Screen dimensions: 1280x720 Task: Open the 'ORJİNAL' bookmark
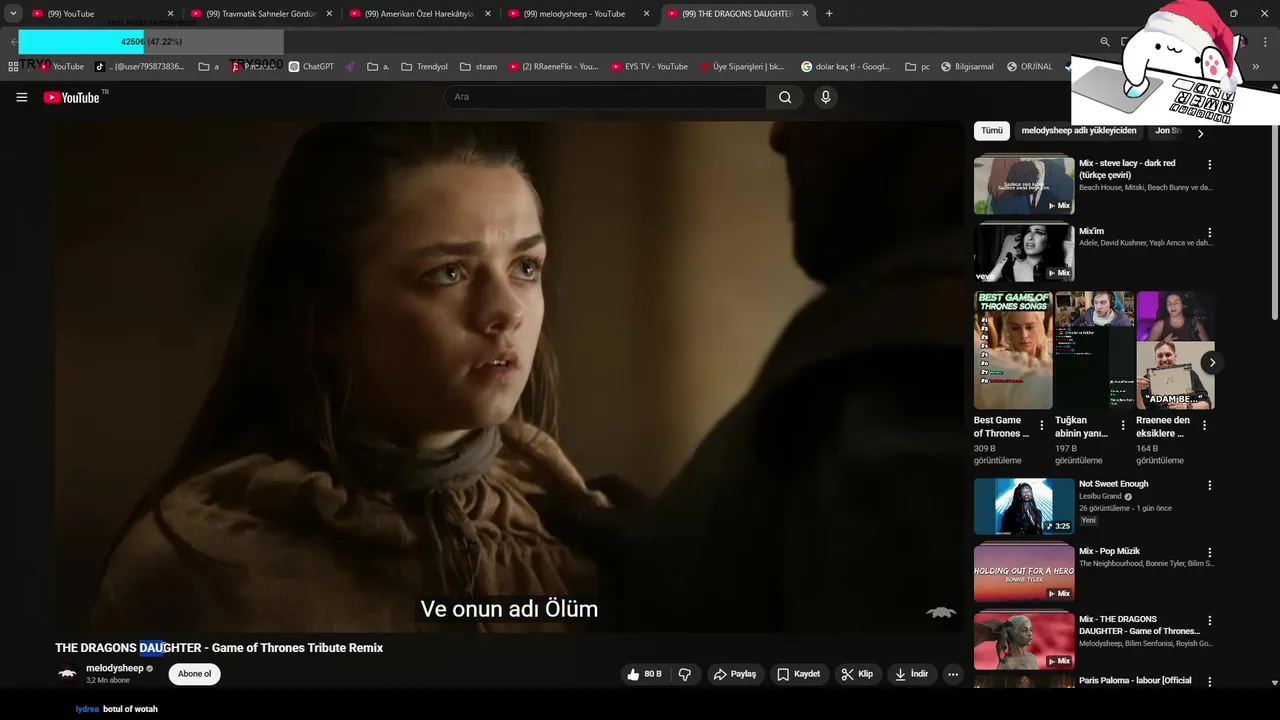[x=1029, y=67]
